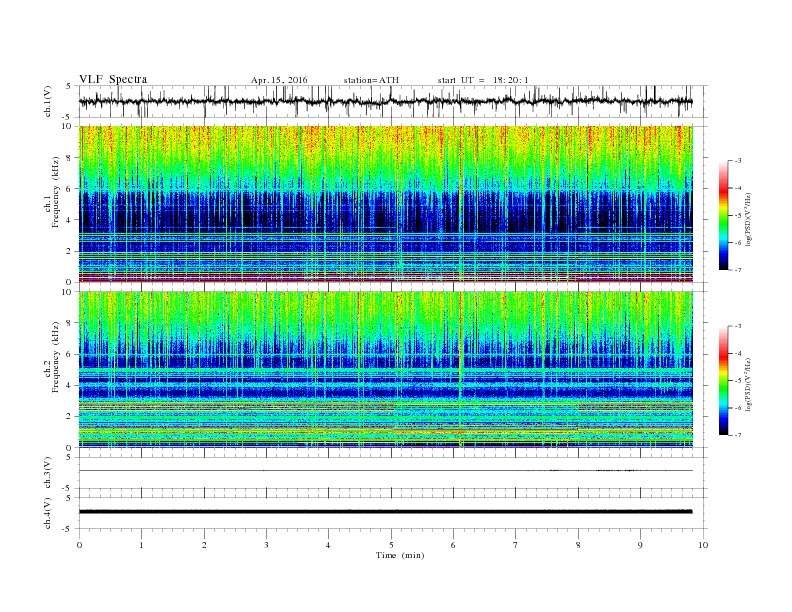Viewport: 792px width, 612px height.
Task: Click time-axis tick label "6" at the bottom
Action: (453, 545)
